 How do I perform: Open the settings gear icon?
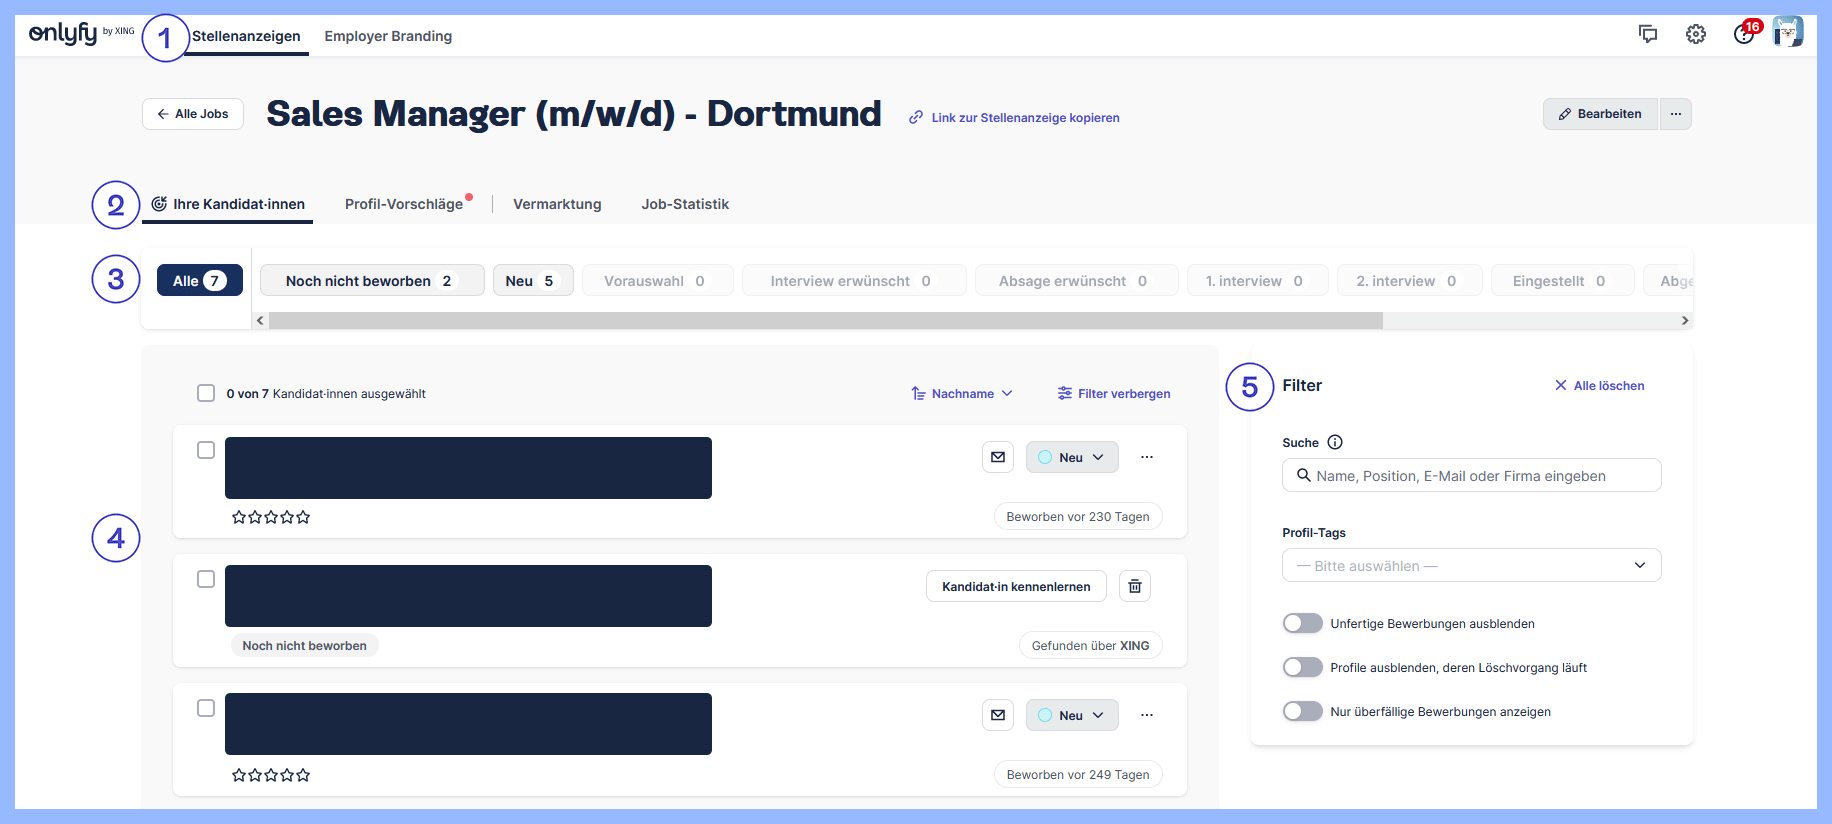pyautogui.click(x=1696, y=34)
